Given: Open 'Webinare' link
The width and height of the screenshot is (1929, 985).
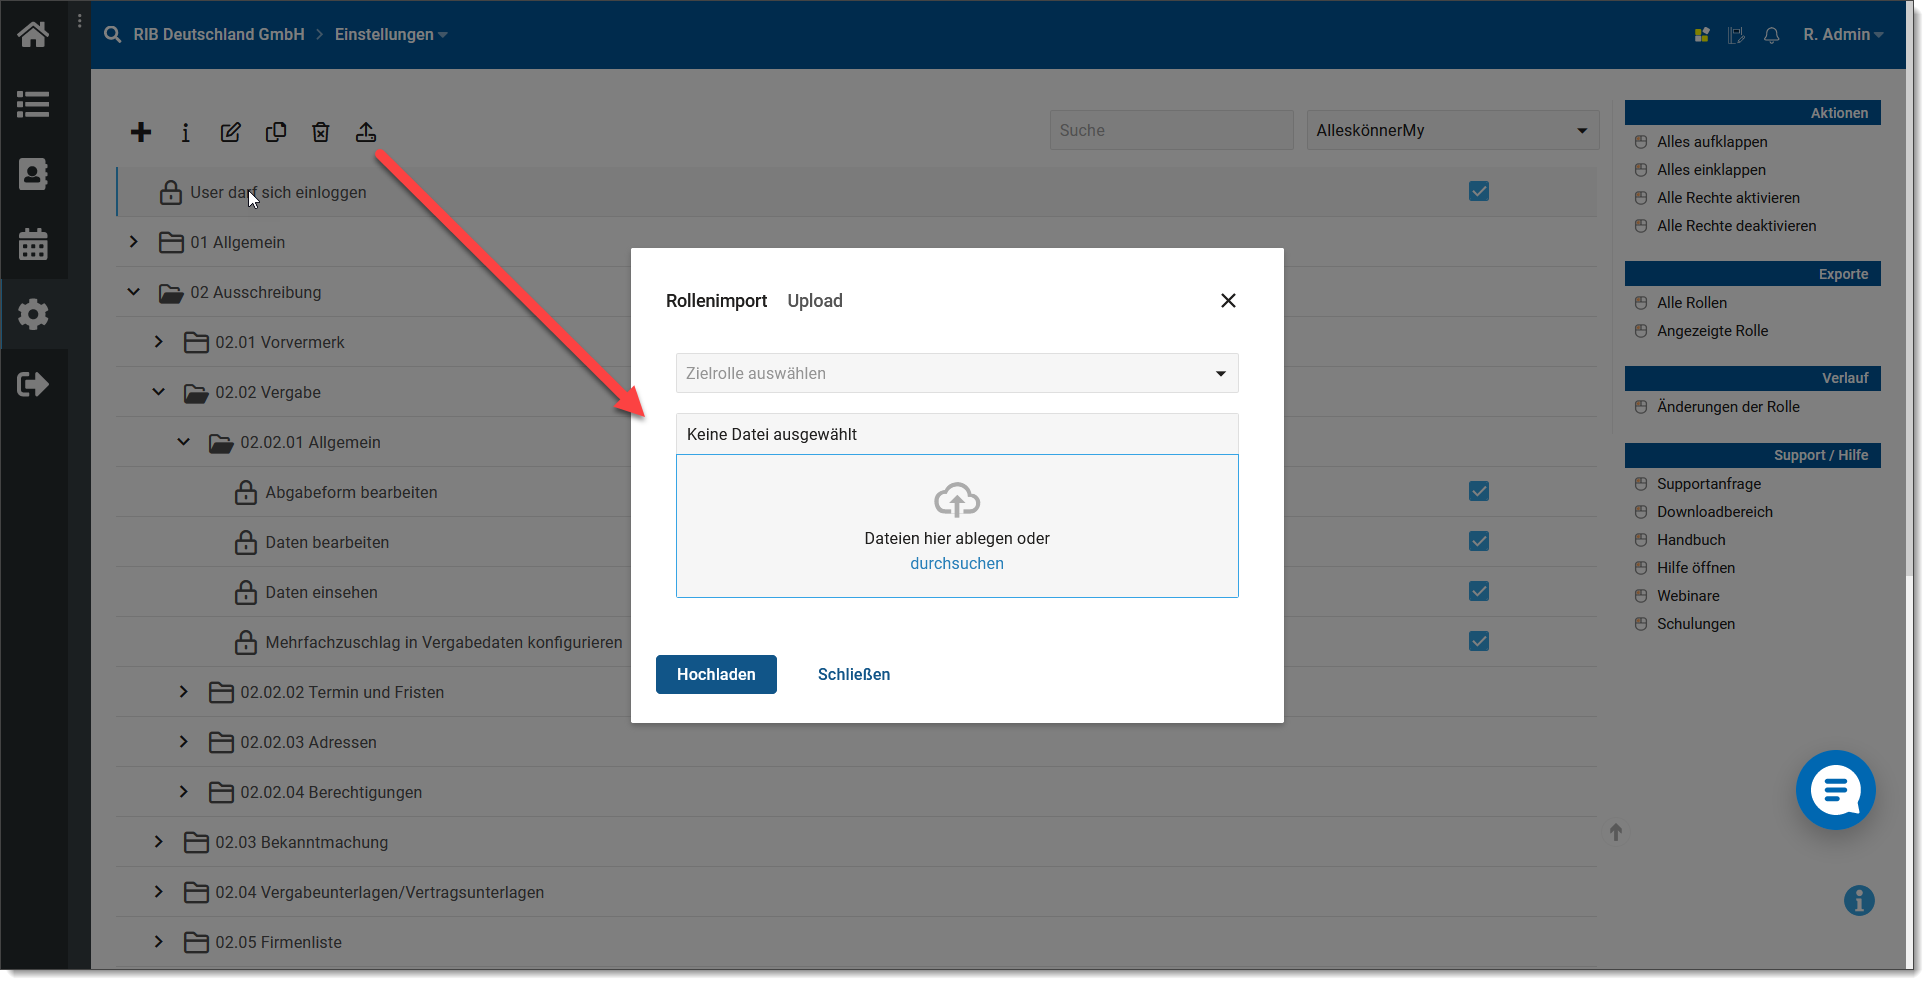Looking at the screenshot, I should point(1688,596).
